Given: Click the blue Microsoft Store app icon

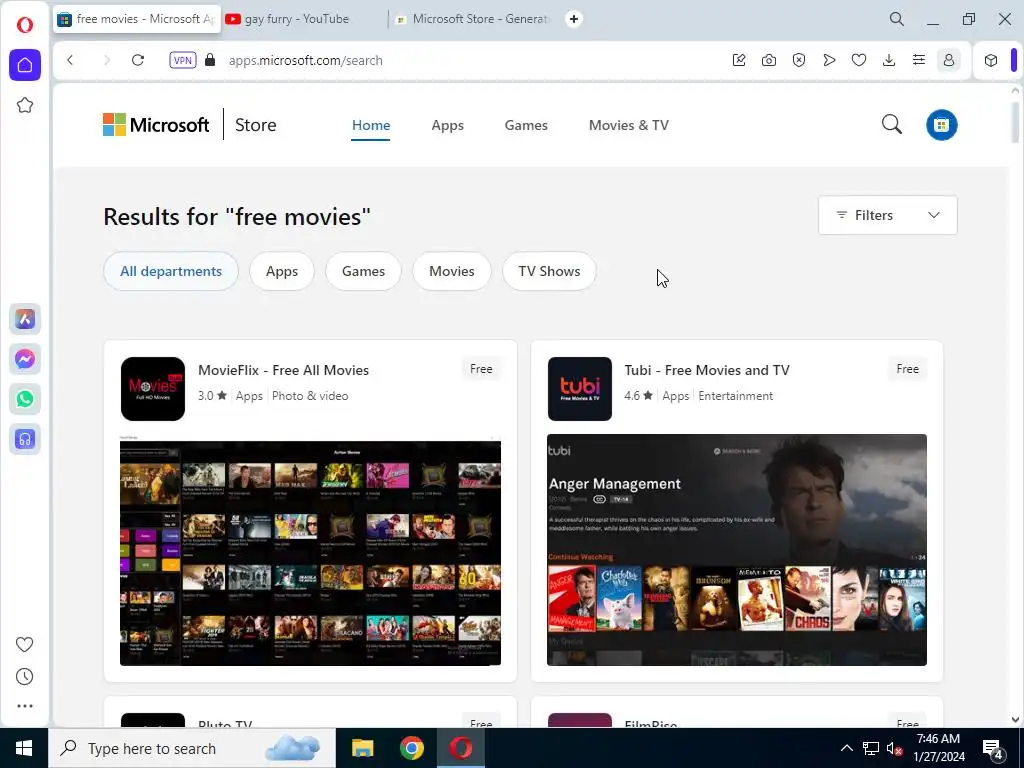Looking at the screenshot, I should (942, 125).
